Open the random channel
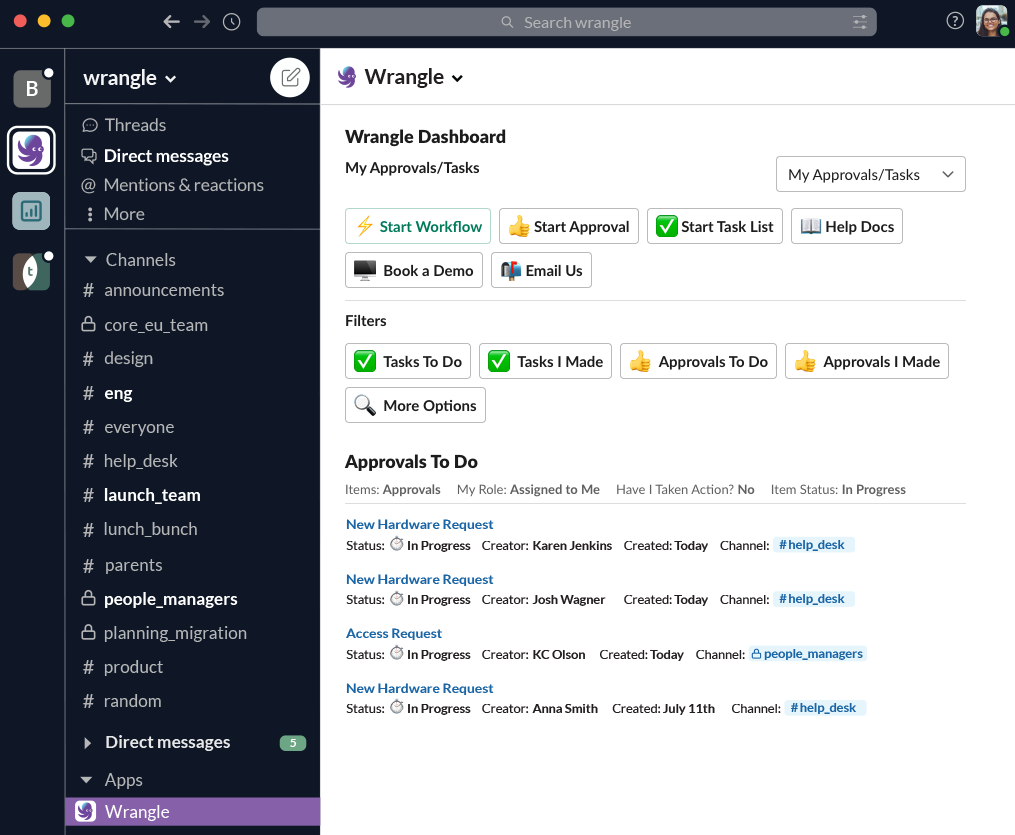This screenshot has width=1015, height=835. [132, 701]
